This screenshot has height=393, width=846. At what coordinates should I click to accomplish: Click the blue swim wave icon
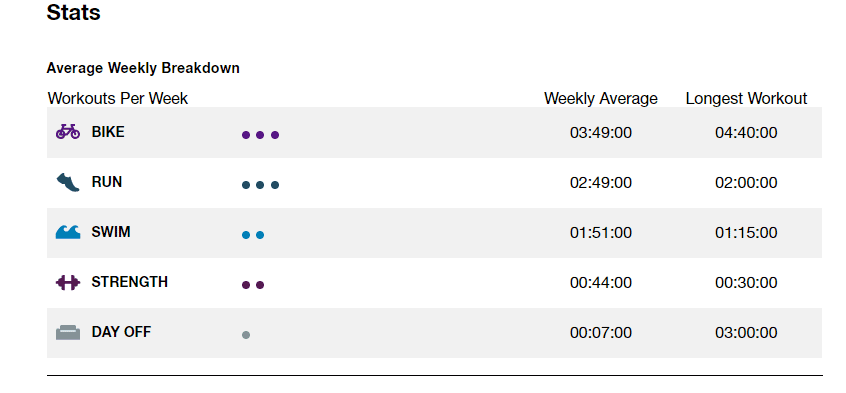tap(68, 232)
